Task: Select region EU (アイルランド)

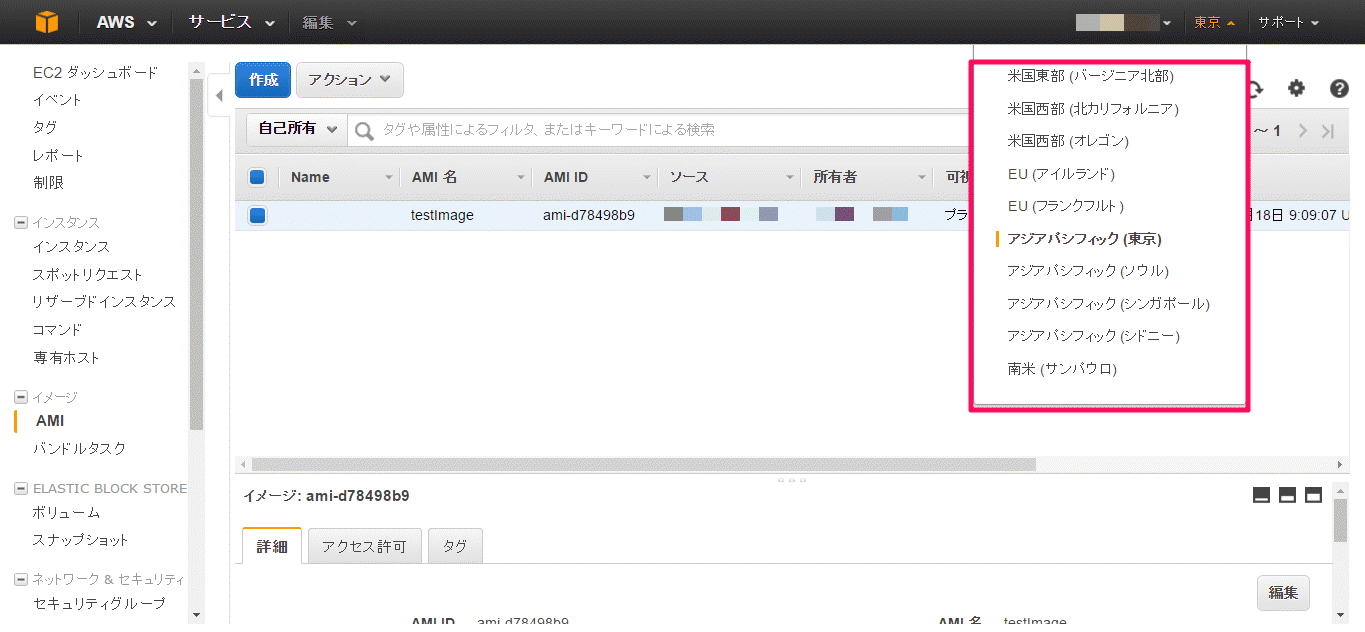Action: (x=1061, y=174)
